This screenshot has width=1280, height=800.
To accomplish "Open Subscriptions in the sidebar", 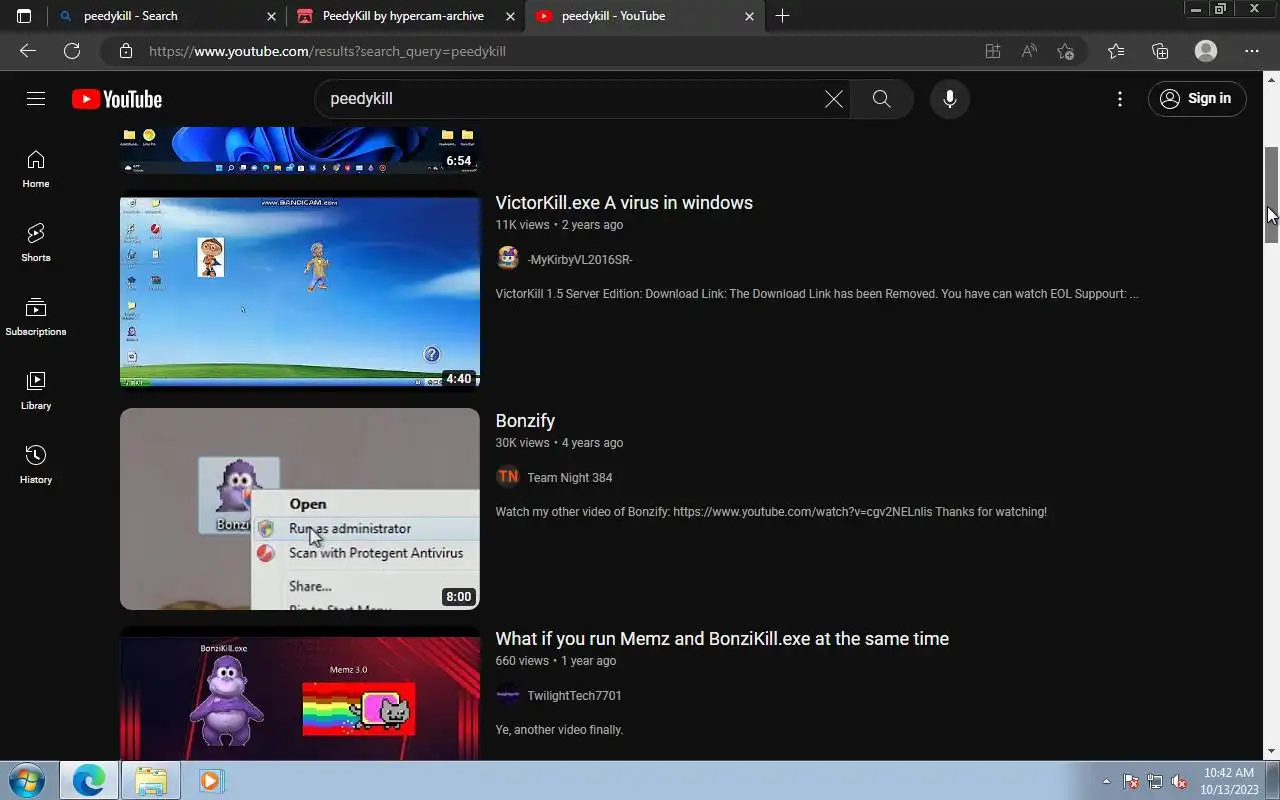I will tap(36, 317).
